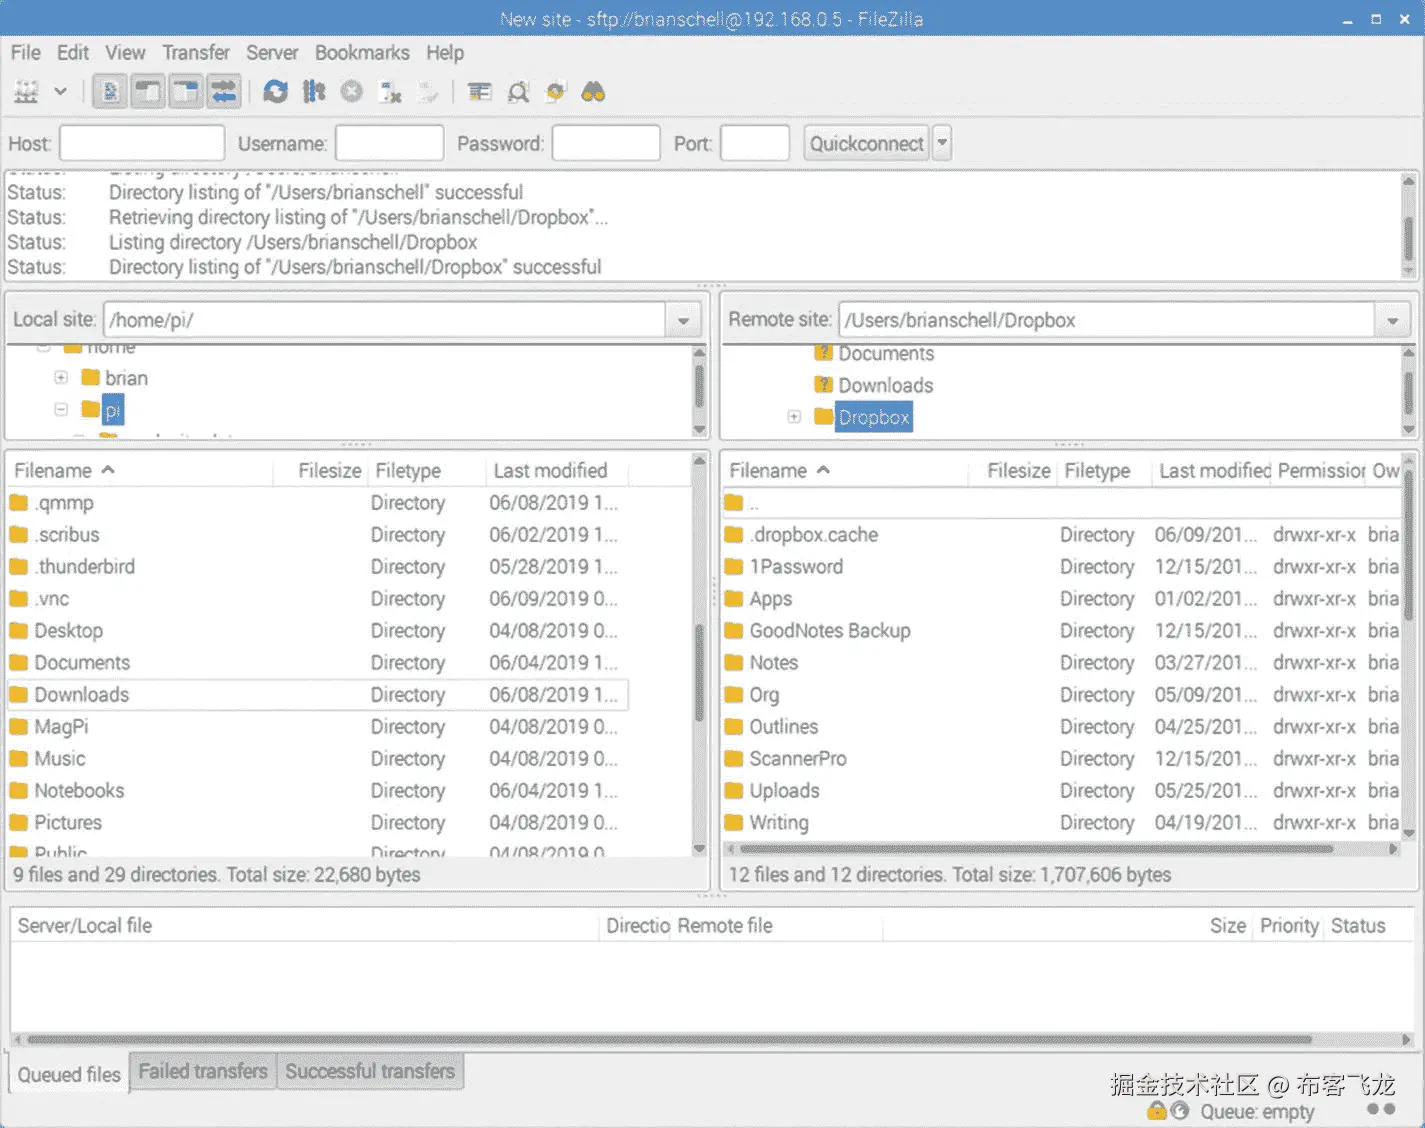Image resolution: width=1425 pixels, height=1128 pixels.
Task: Open the Help menu
Action: pyautogui.click(x=445, y=53)
